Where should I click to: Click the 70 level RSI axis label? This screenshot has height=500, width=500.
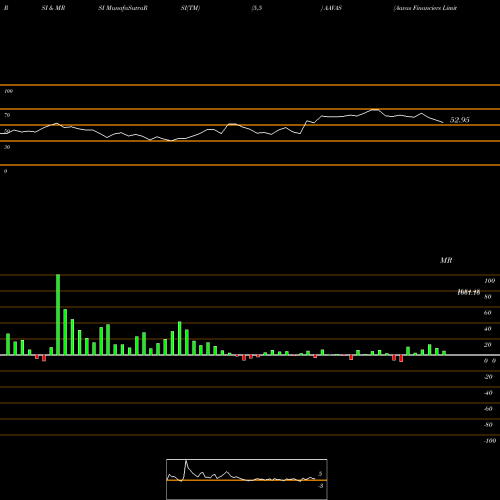click(7, 115)
